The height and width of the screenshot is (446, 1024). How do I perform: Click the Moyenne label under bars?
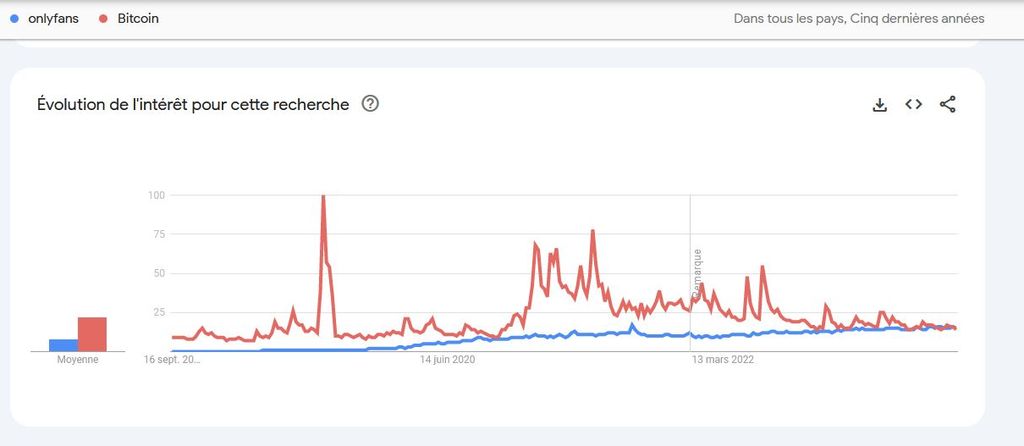click(78, 360)
